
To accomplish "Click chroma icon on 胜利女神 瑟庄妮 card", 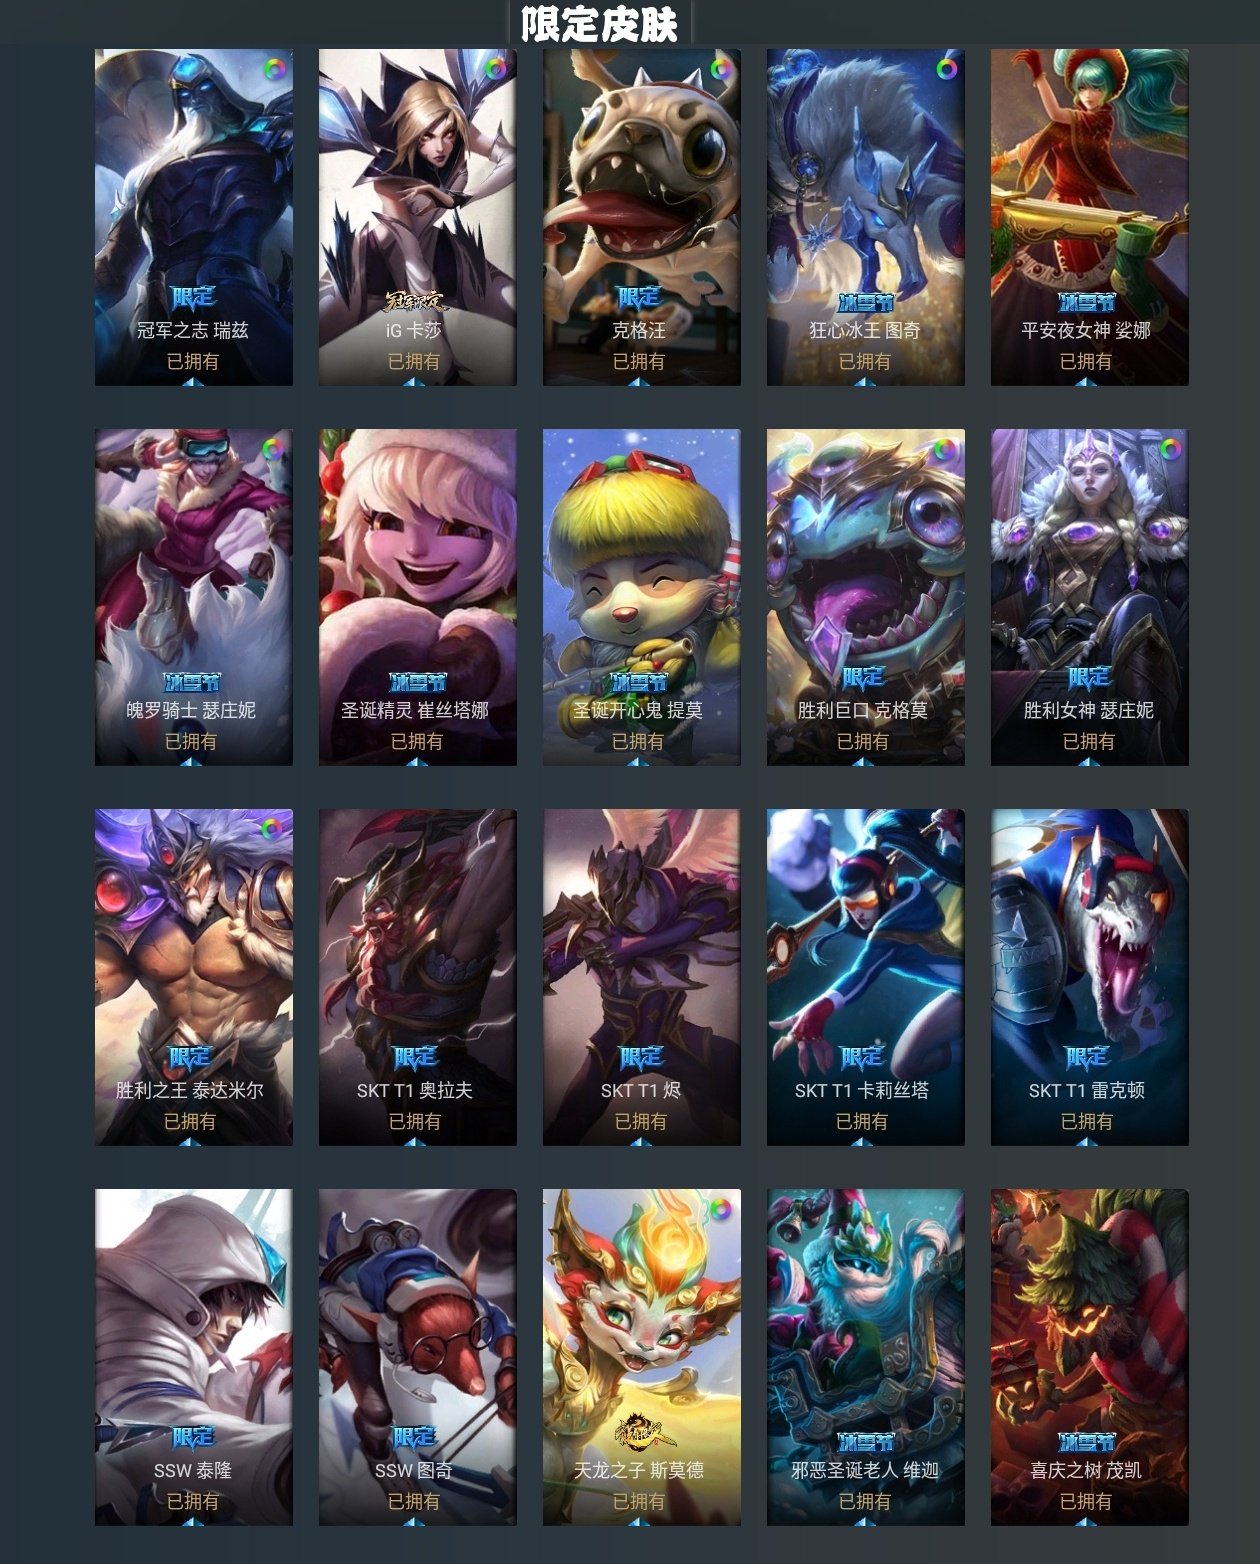I will click(1170, 449).
